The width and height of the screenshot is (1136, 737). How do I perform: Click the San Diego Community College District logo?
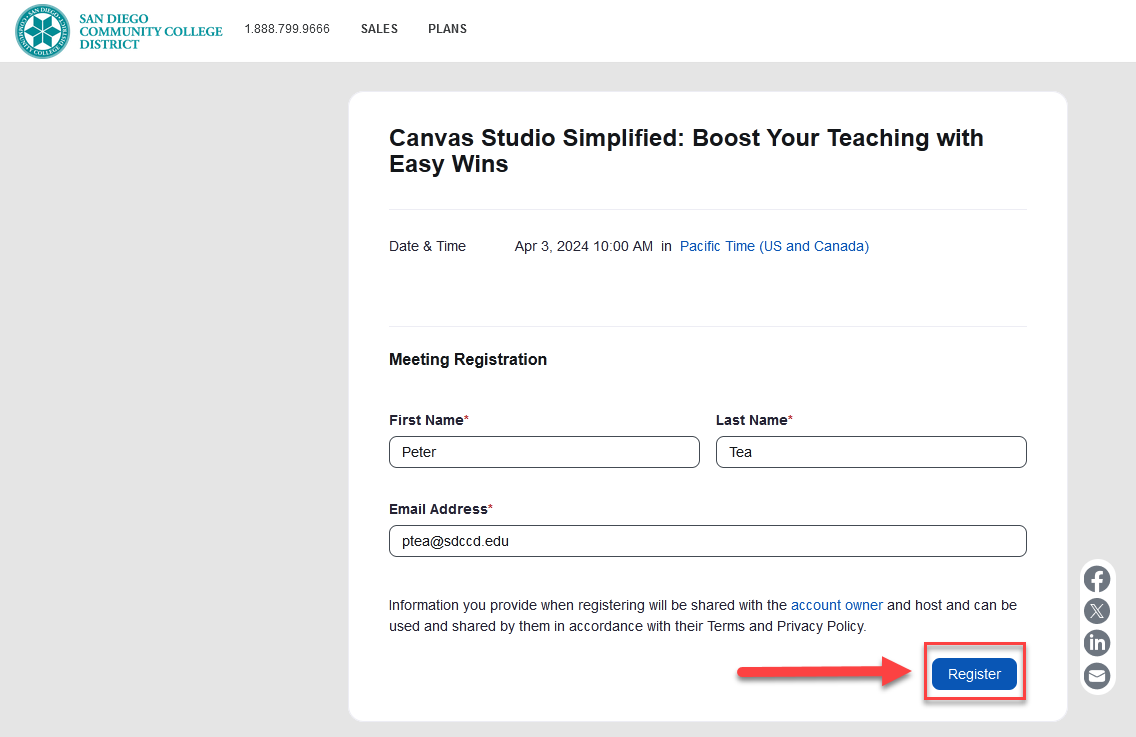(x=119, y=31)
